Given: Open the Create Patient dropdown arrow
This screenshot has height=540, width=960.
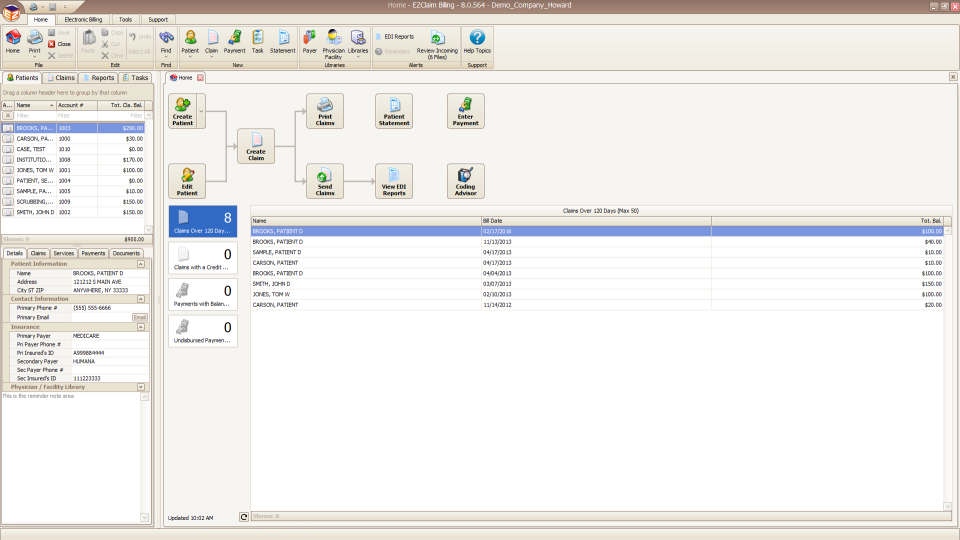Looking at the screenshot, I should pyautogui.click(x=201, y=111).
